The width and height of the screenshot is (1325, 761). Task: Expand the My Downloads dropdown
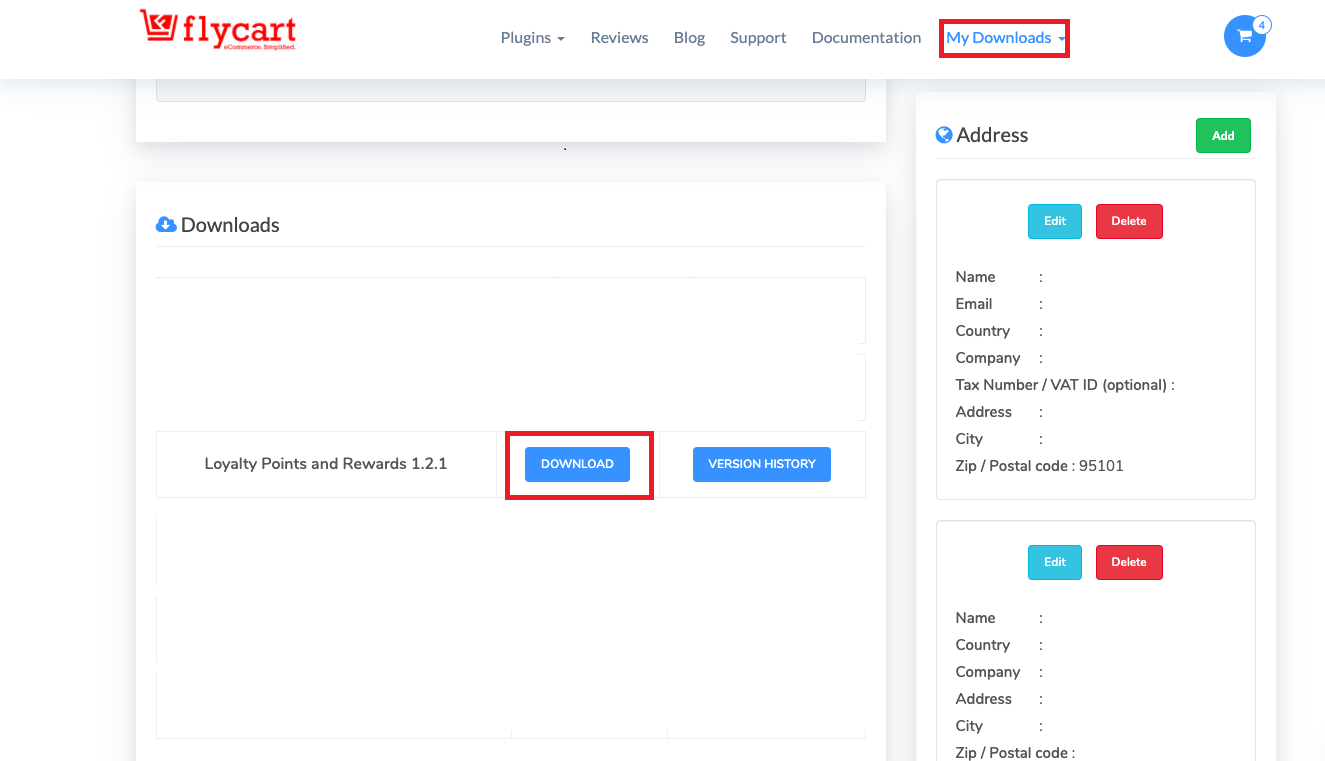pos(1005,38)
